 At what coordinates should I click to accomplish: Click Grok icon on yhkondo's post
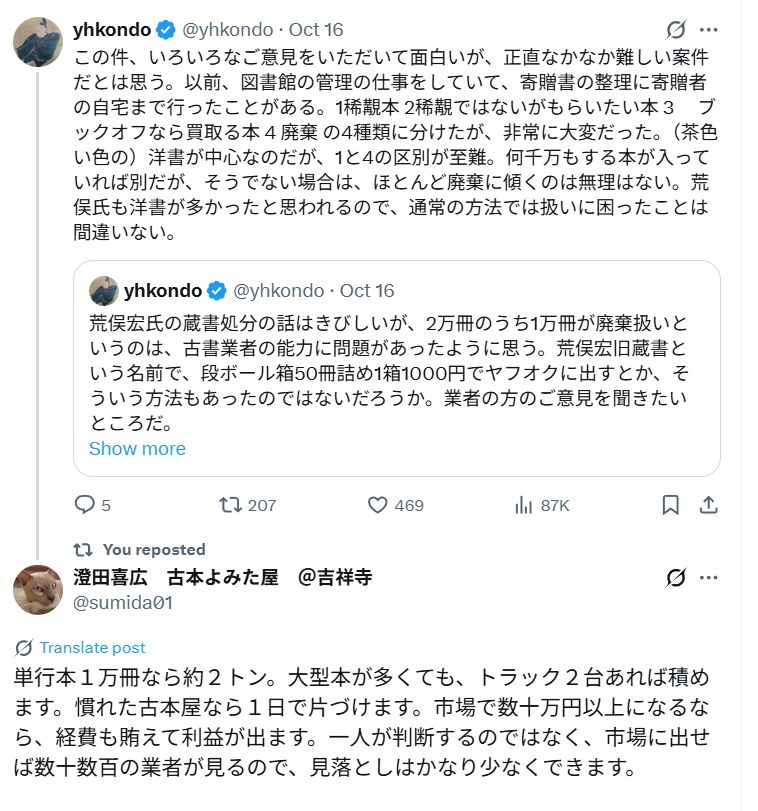[676, 30]
